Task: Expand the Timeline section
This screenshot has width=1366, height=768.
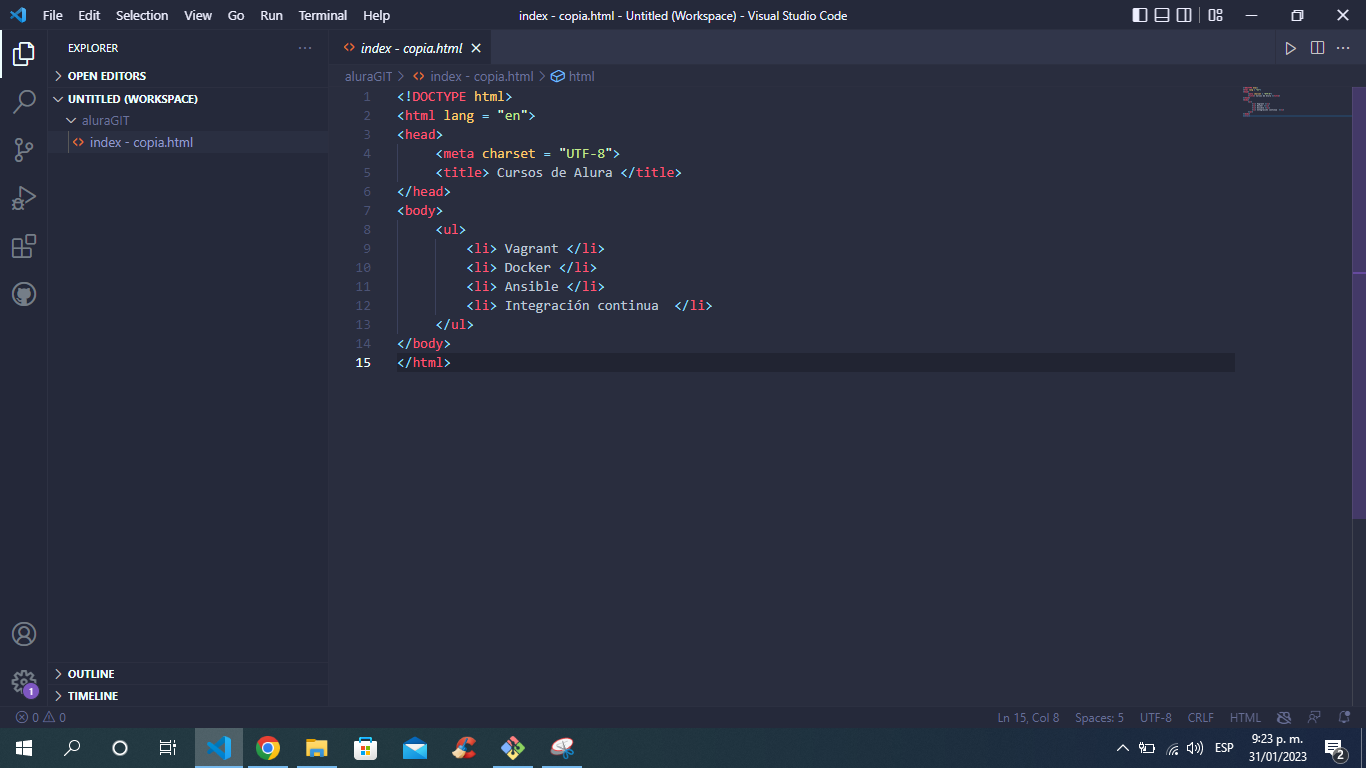Action: [188, 696]
